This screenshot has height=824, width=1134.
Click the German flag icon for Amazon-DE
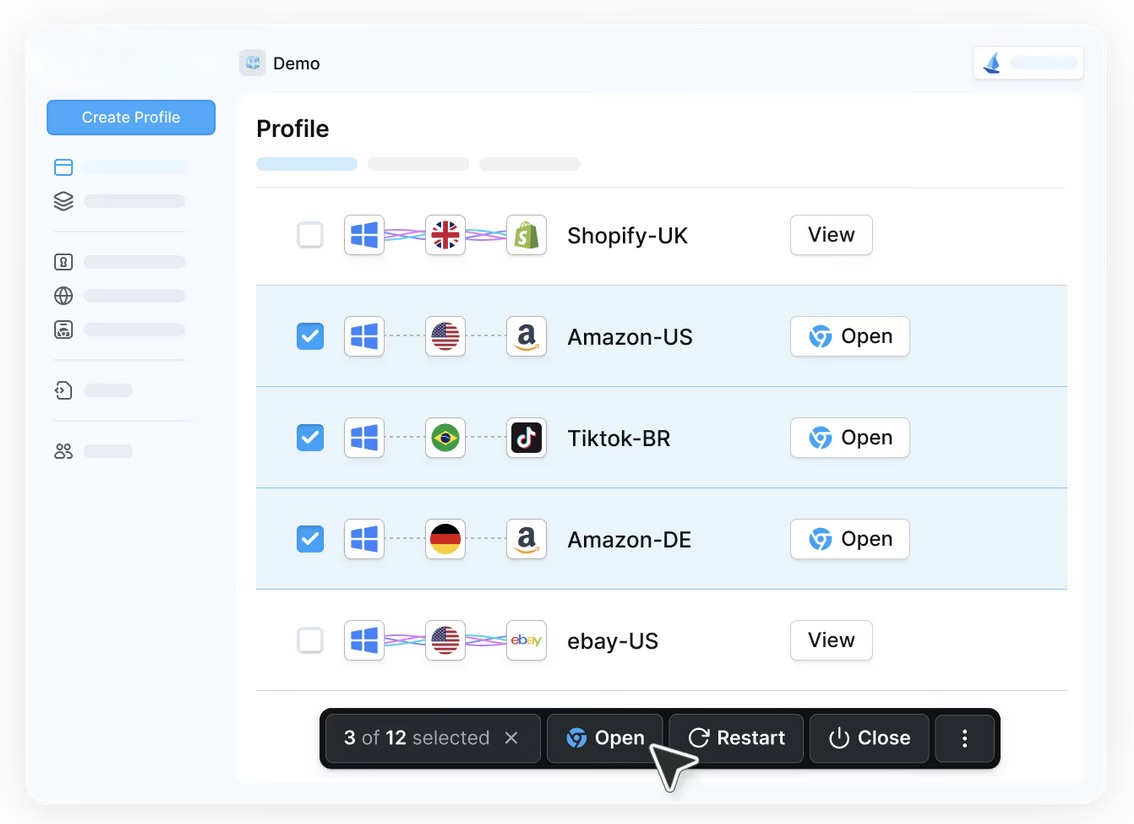click(x=445, y=540)
